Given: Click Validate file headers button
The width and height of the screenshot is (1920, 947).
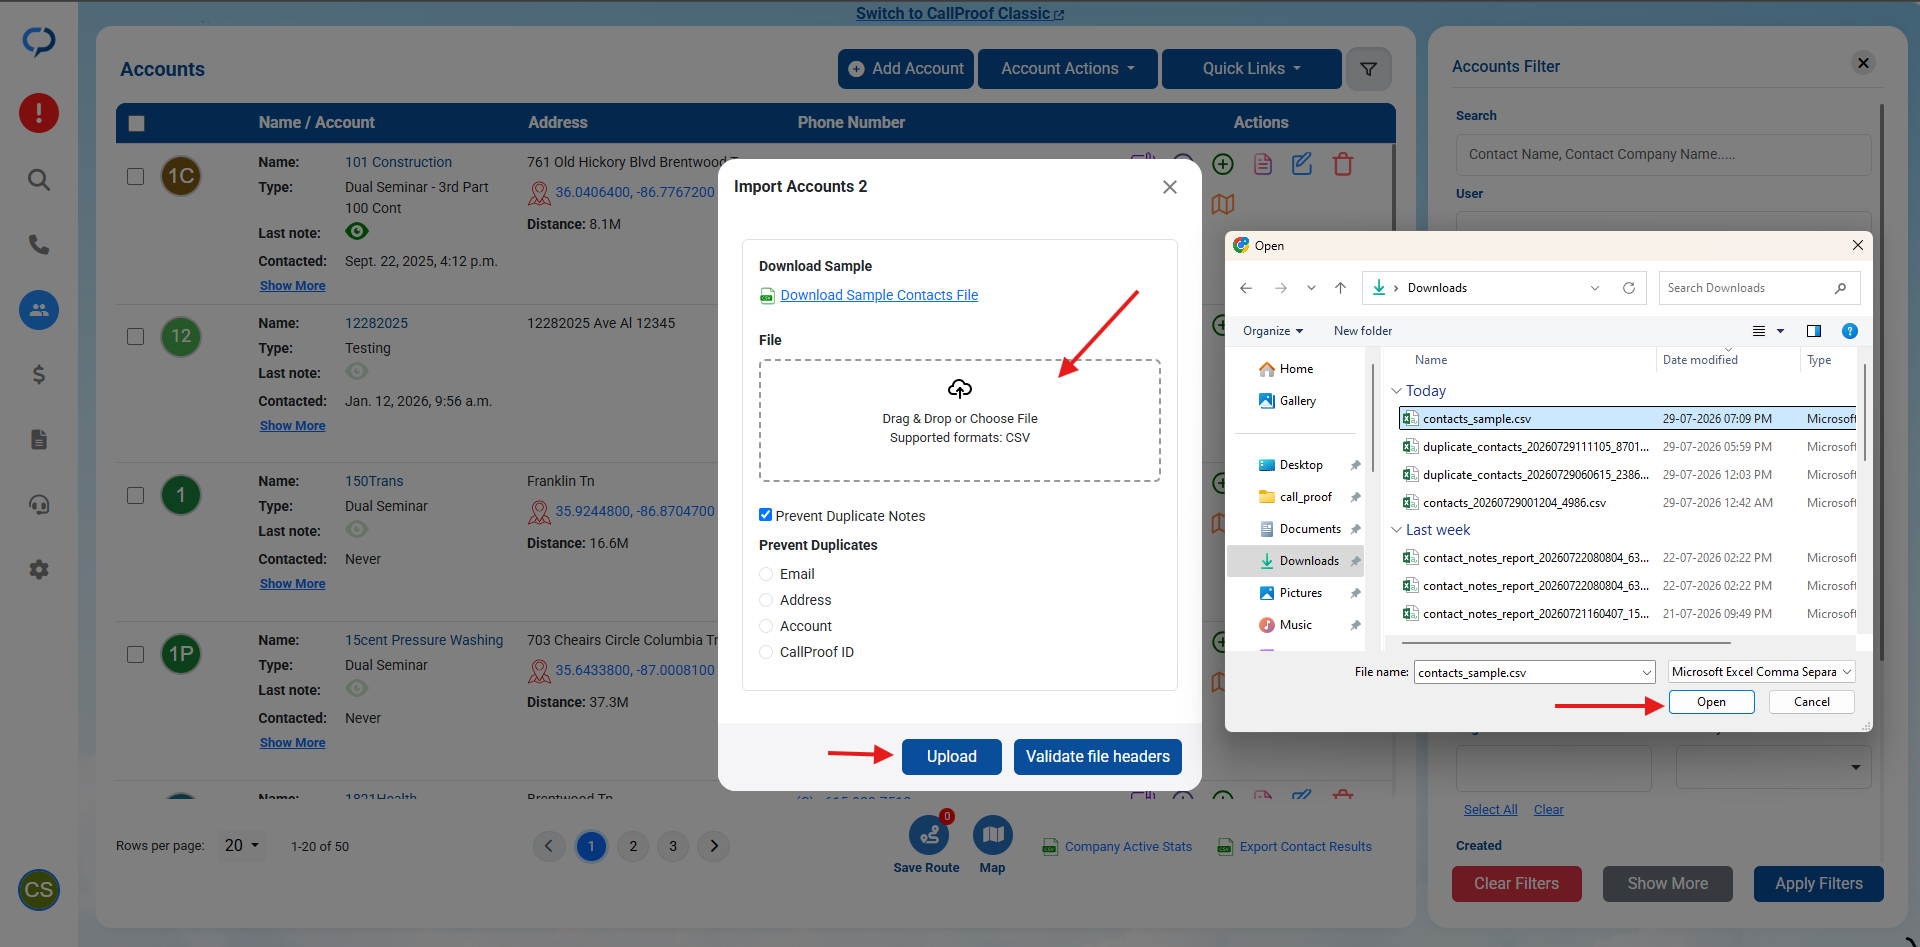Looking at the screenshot, I should (1098, 757).
